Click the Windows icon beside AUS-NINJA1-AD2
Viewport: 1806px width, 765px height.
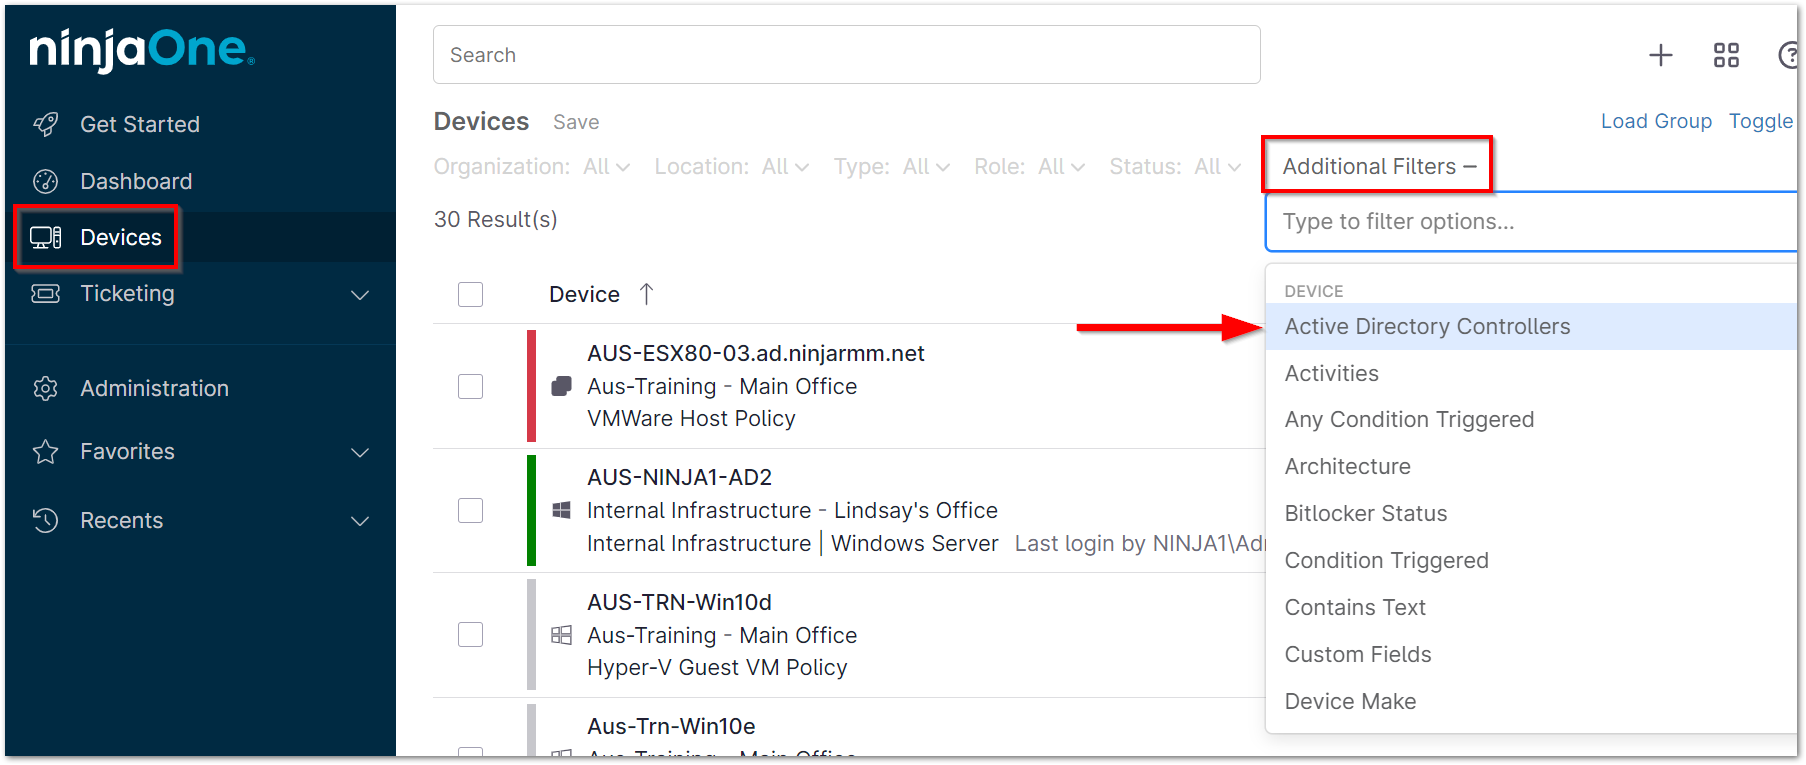point(562,511)
